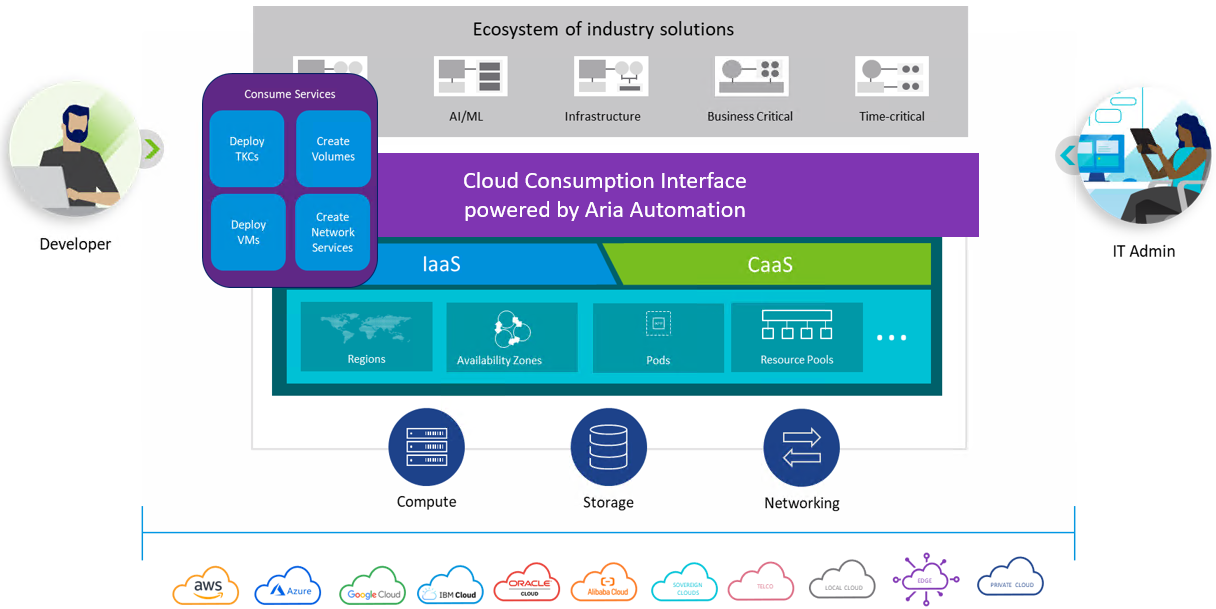Viewport: 1216px width, 609px height.
Task: Click the Compute server icon
Action: [x=427, y=447]
